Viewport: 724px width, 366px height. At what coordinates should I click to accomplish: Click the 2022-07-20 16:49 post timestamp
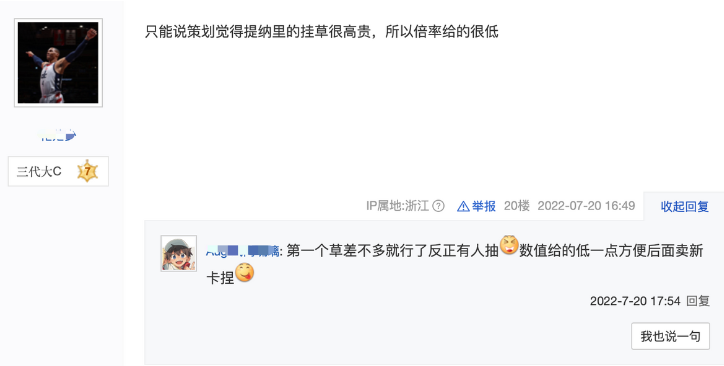coord(586,206)
